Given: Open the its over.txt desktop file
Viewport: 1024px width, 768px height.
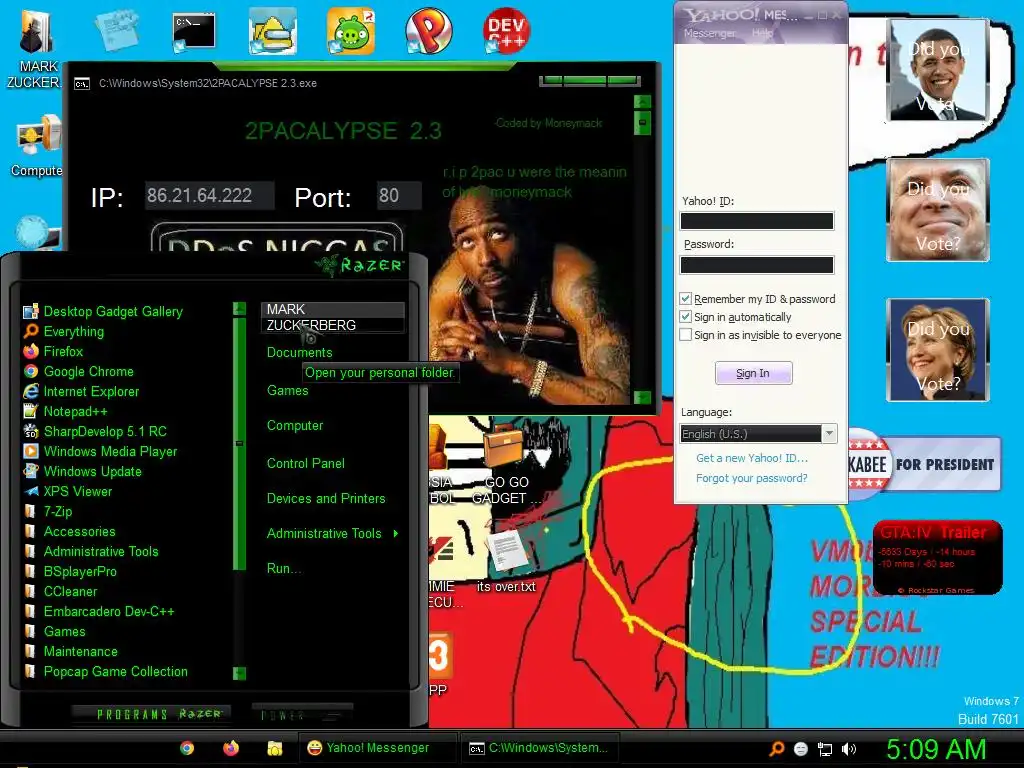Looking at the screenshot, I should pyautogui.click(x=506, y=560).
